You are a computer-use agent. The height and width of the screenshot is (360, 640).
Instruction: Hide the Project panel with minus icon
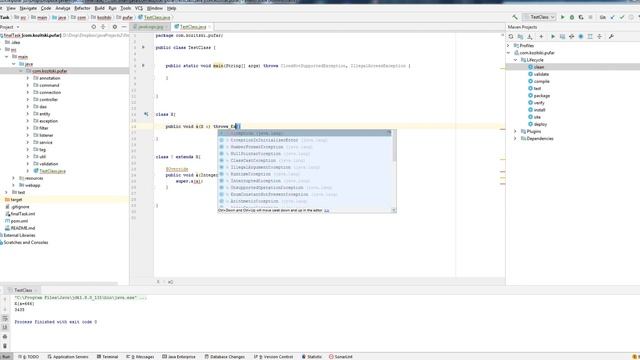coord(124,27)
